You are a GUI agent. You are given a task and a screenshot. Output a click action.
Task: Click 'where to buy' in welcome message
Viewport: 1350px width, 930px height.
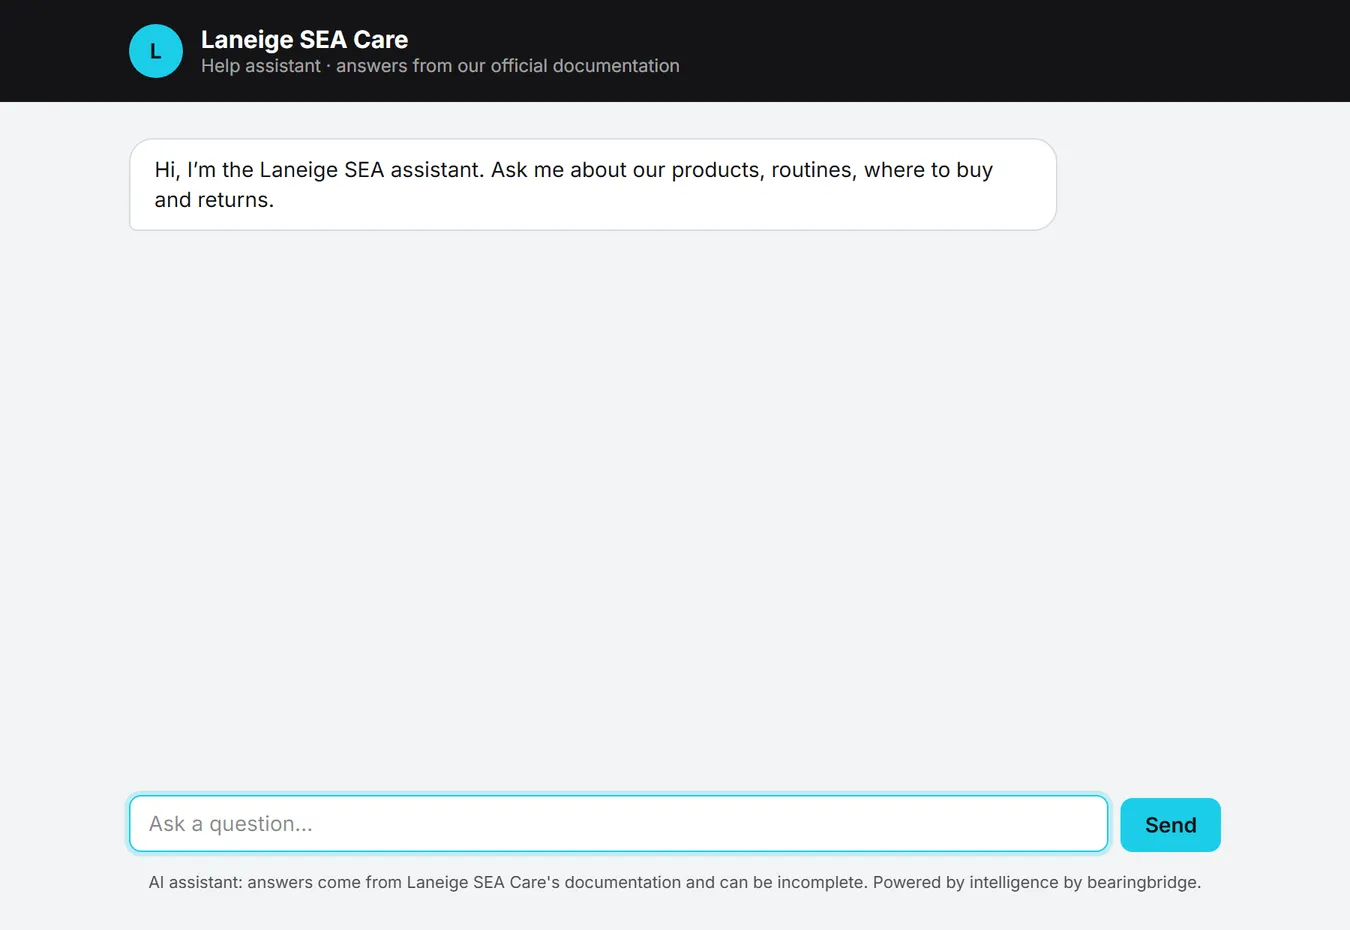click(928, 170)
